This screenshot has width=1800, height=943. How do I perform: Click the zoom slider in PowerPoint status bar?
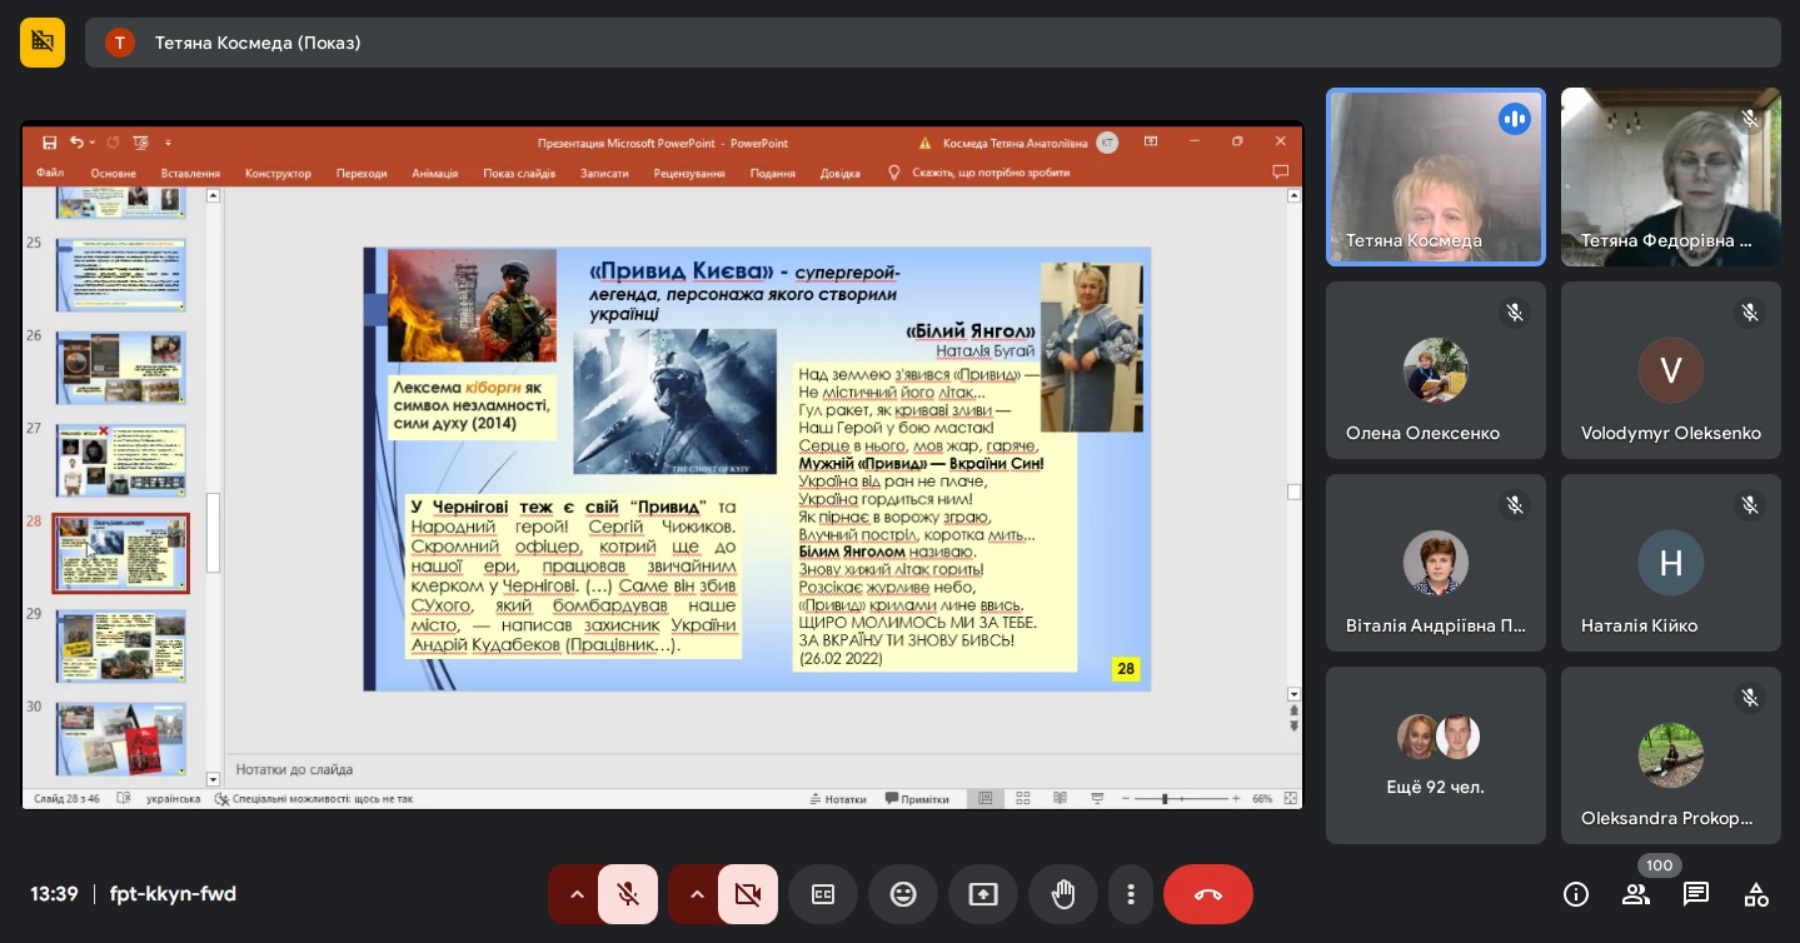pos(1180,799)
